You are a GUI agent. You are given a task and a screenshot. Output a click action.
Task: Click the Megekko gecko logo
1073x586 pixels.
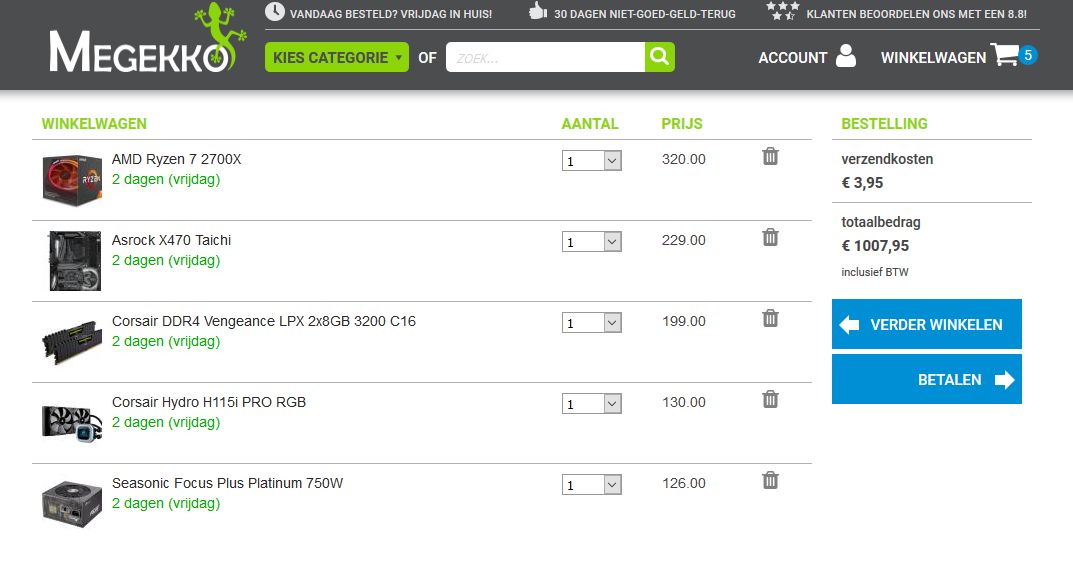147,40
